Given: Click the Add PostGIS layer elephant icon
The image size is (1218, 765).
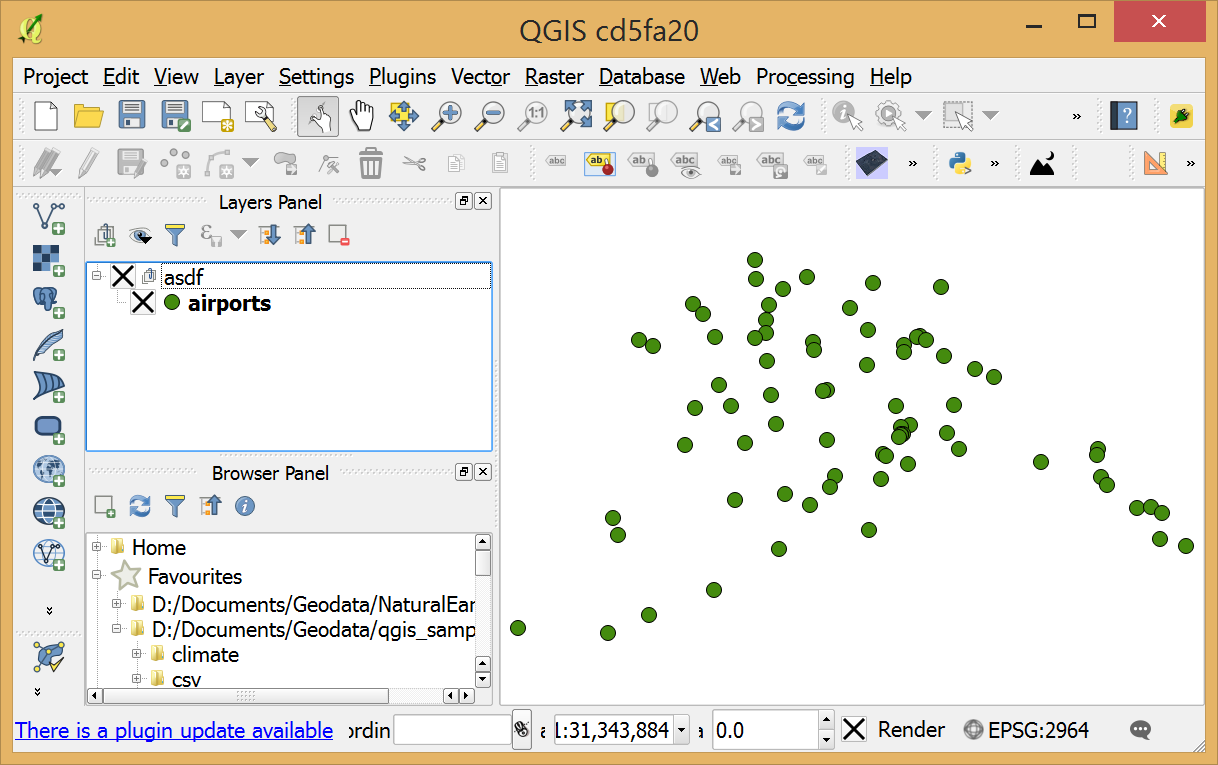Looking at the screenshot, I should point(49,300).
